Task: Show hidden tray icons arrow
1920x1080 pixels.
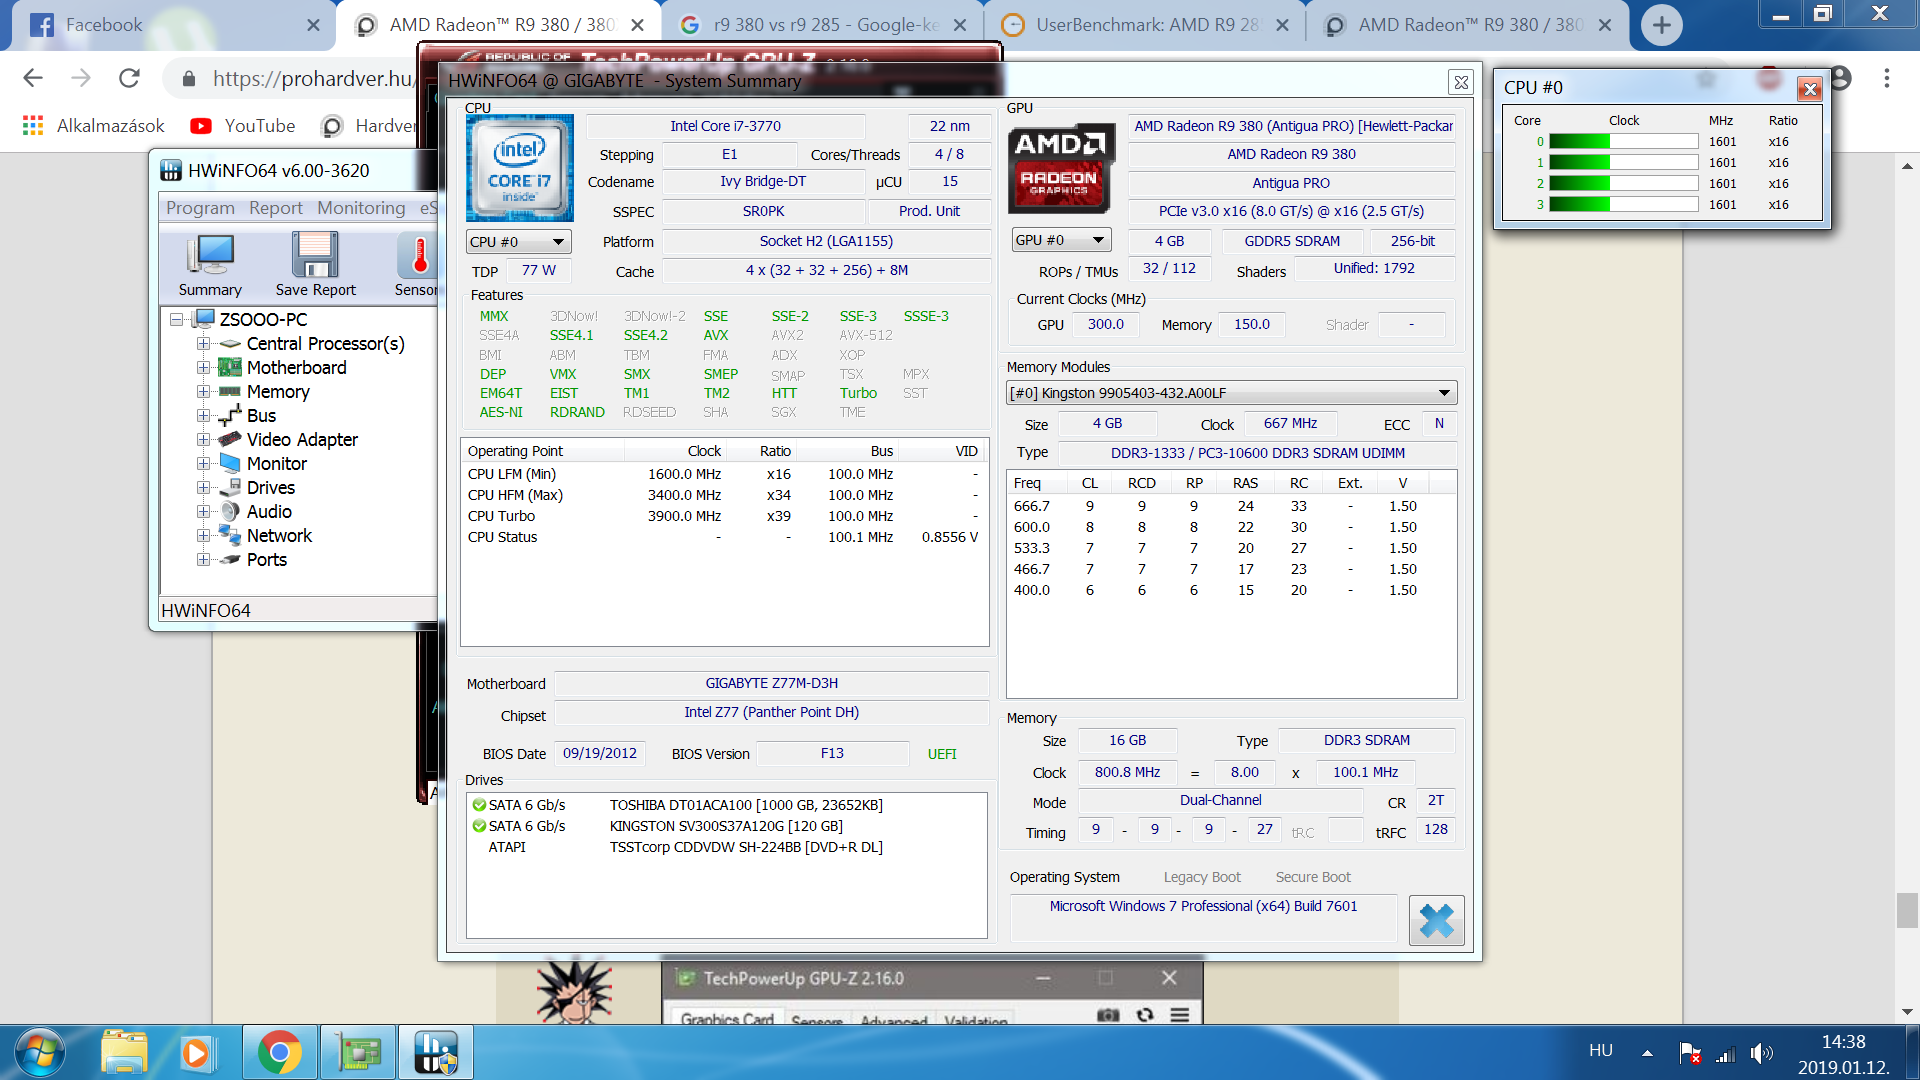Action: pyautogui.click(x=1647, y=1053)
